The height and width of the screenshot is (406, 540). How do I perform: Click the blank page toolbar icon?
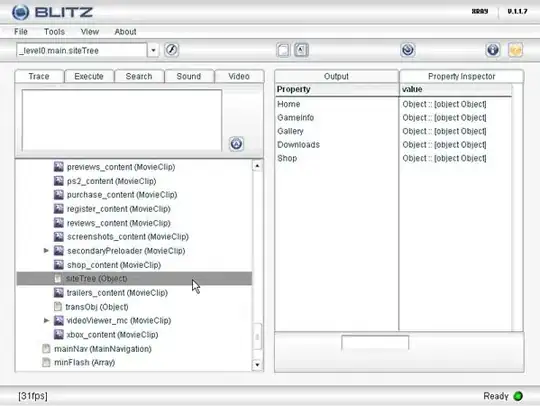pos(283,50)
